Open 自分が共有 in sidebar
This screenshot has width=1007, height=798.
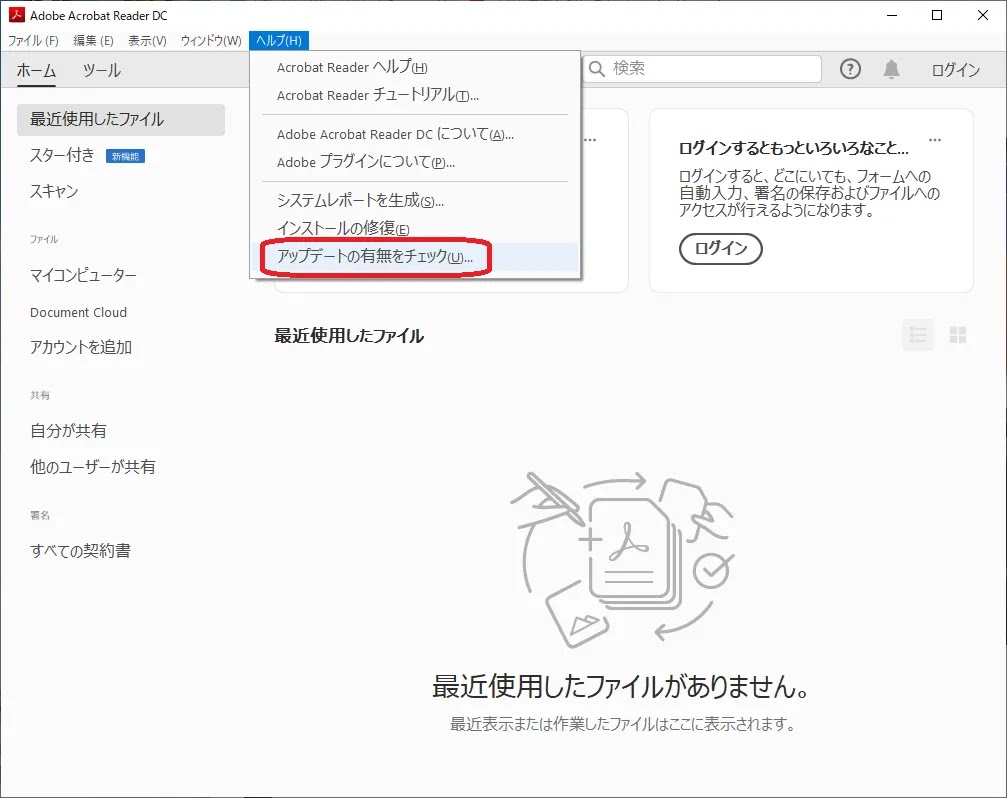tap(68, 431)
